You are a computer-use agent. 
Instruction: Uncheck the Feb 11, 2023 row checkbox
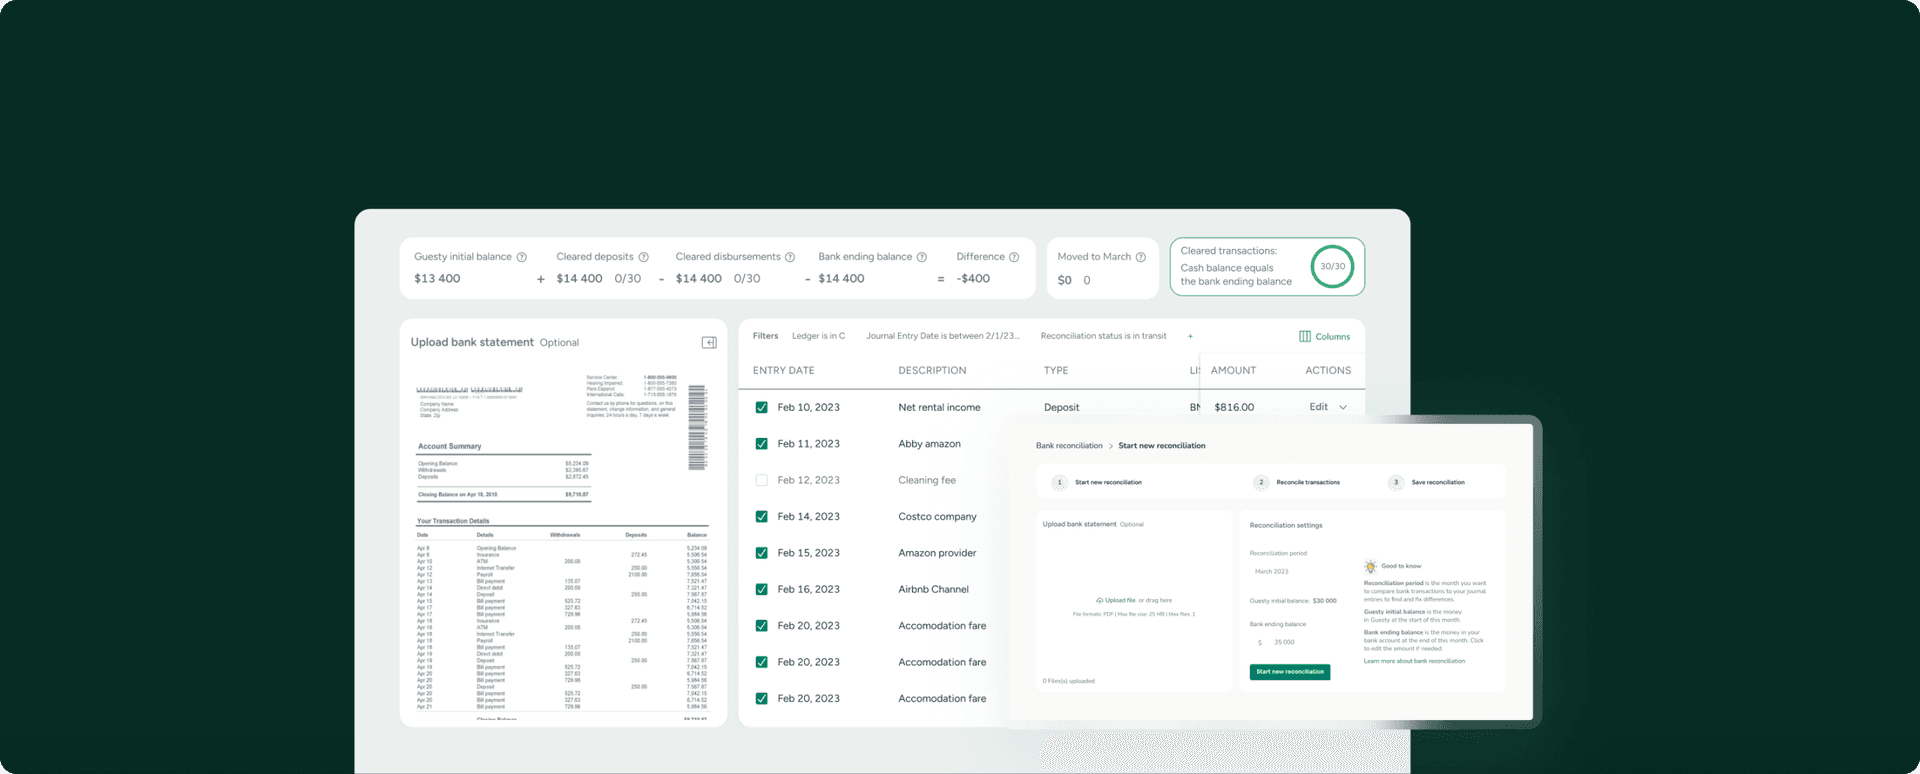click(x=762, y=444)
